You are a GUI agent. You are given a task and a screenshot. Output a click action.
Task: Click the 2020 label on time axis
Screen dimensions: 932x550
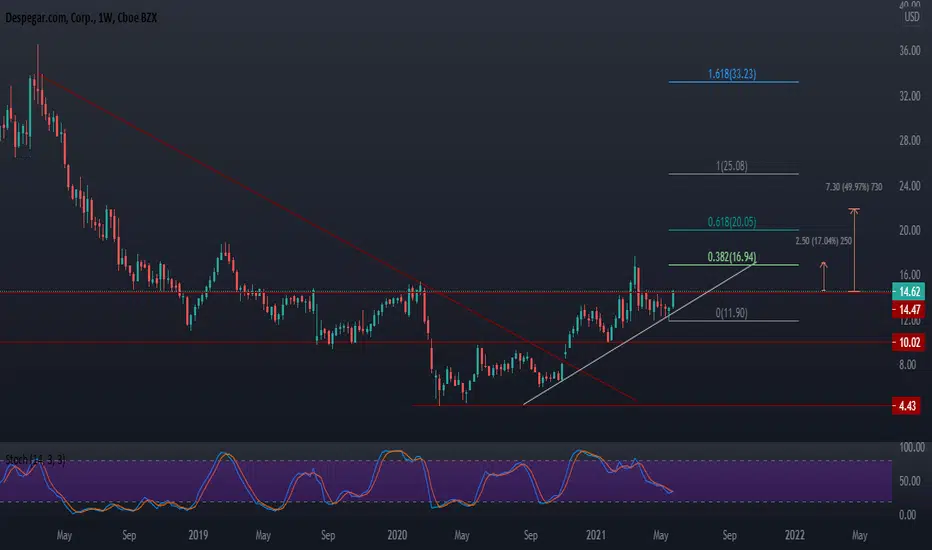(397, 535)
